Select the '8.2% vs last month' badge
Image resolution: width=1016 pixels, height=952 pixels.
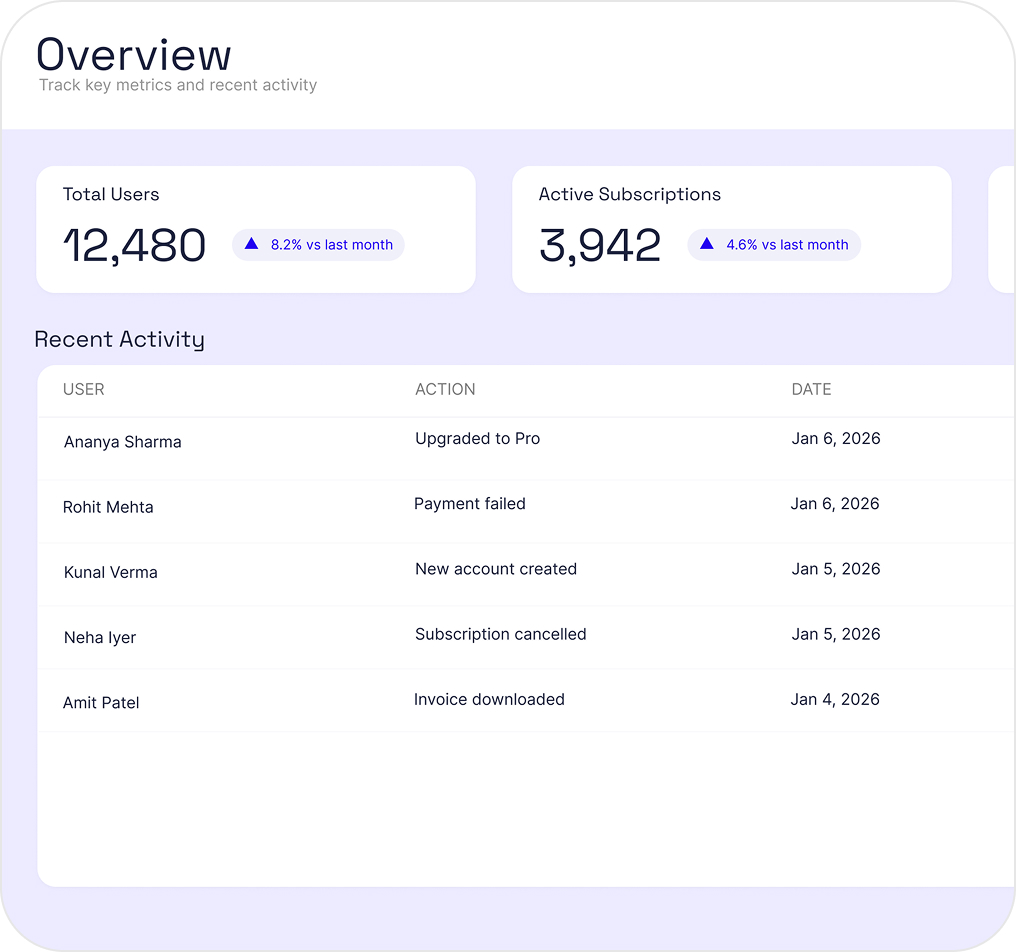(318, 244)
